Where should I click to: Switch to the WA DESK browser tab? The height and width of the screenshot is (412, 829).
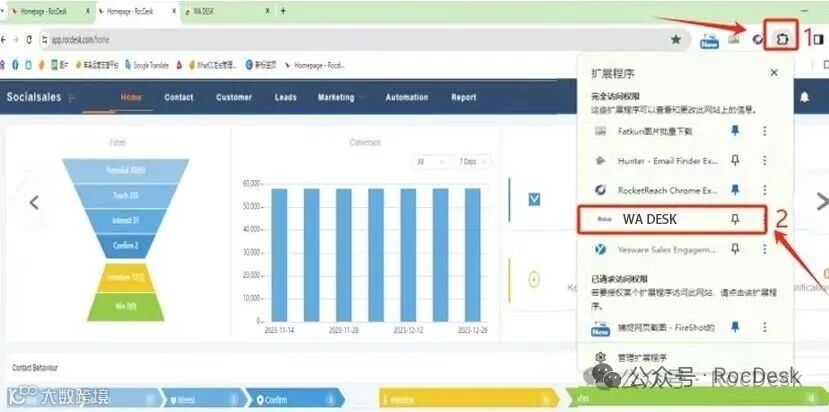(227, 11)
